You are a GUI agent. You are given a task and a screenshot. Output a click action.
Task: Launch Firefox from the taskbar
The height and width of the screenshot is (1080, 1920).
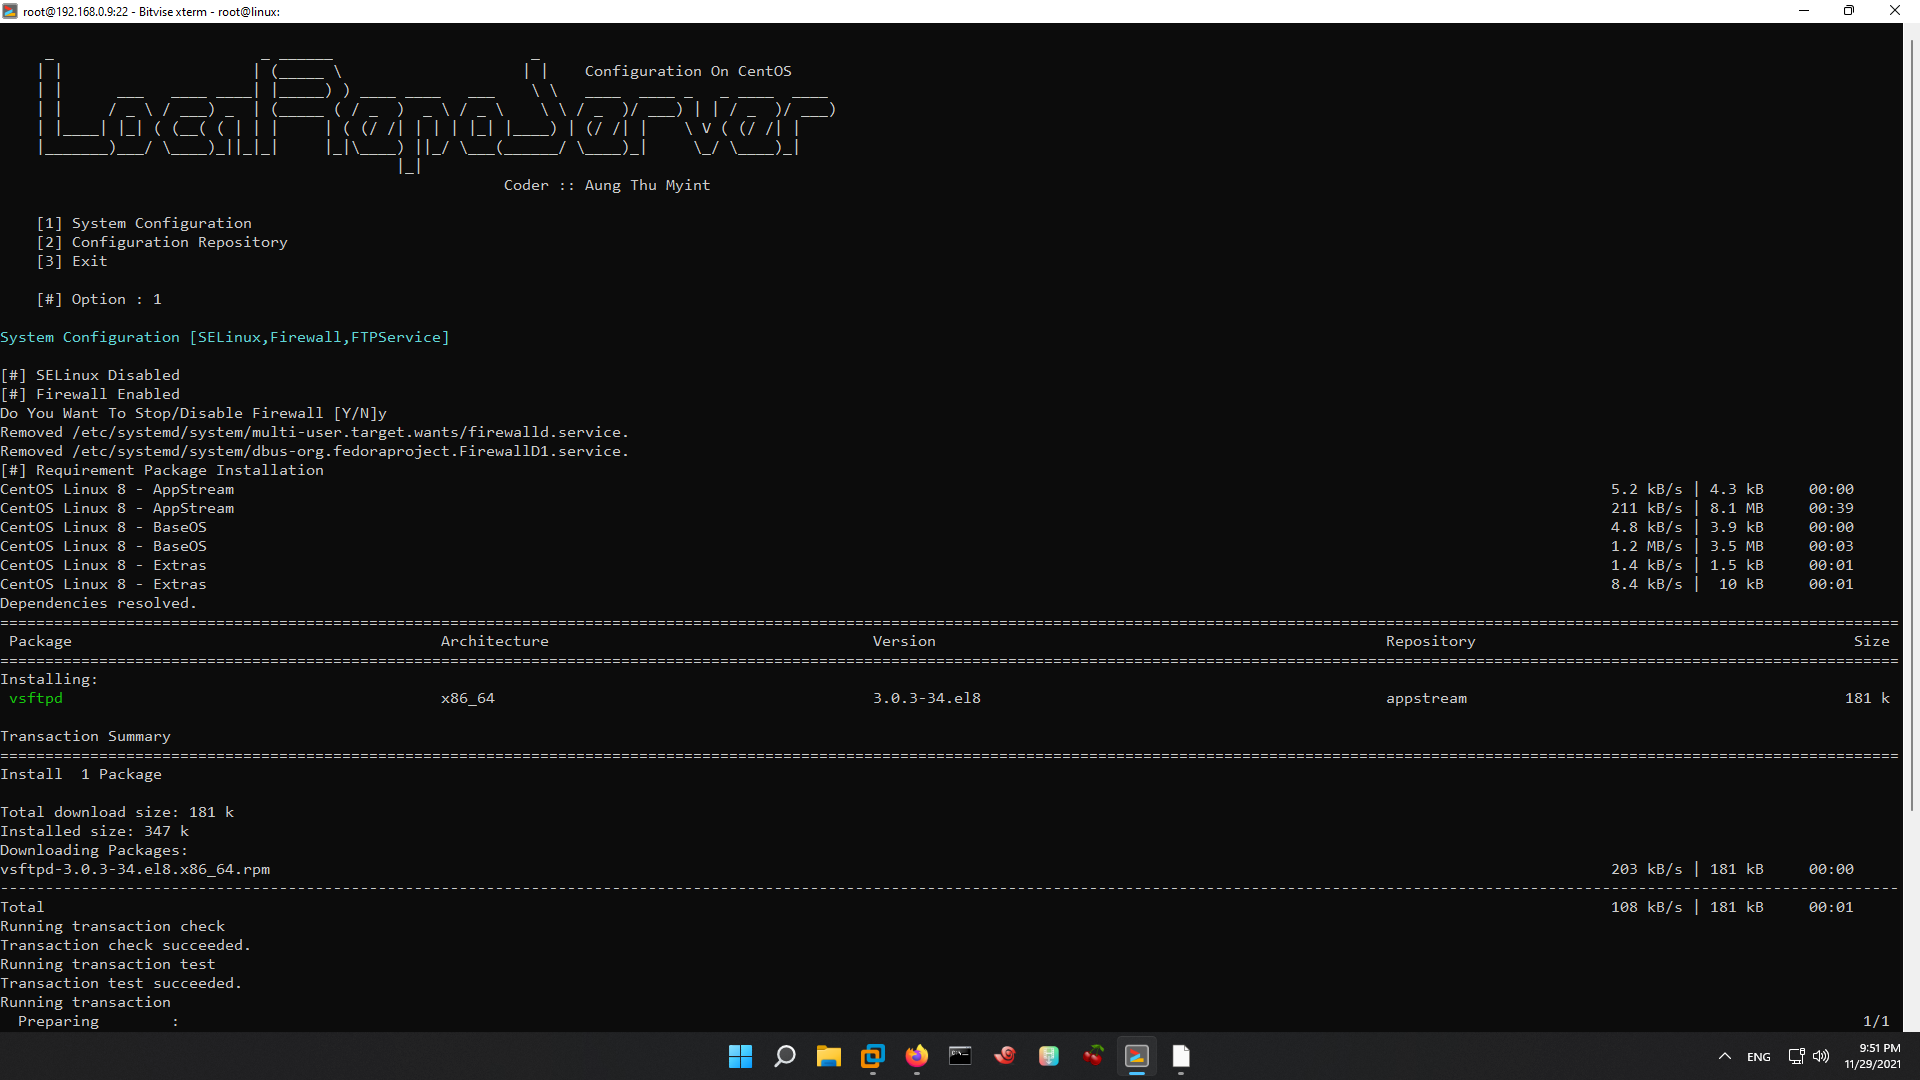(x=916, y=1056)
